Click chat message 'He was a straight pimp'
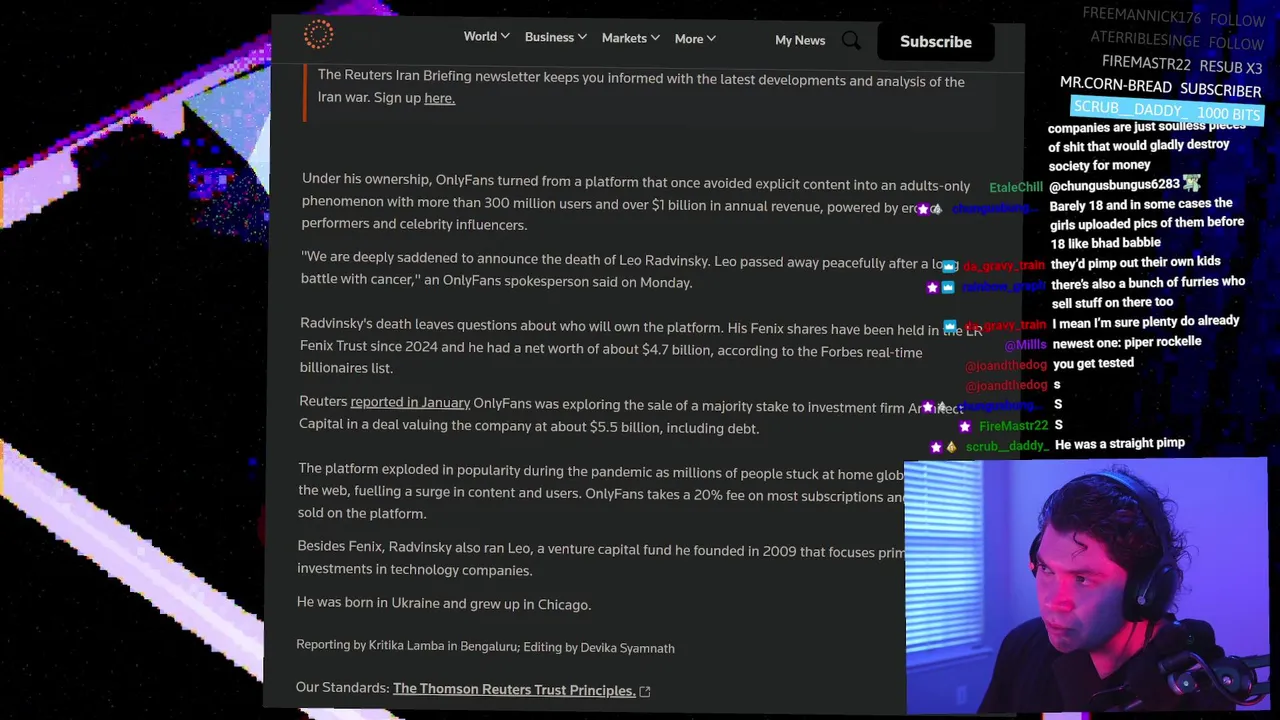Screen dimensions: 1280x720 1119,443
